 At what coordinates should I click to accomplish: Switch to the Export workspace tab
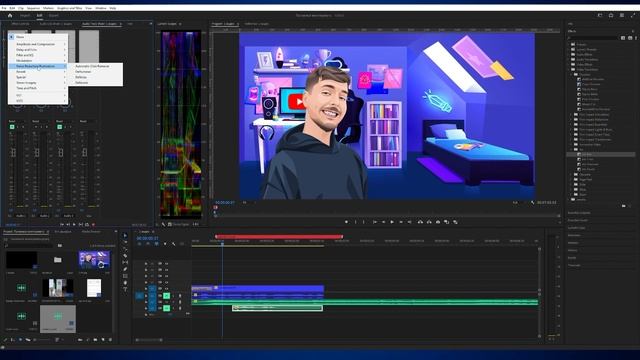click(53, 16)
